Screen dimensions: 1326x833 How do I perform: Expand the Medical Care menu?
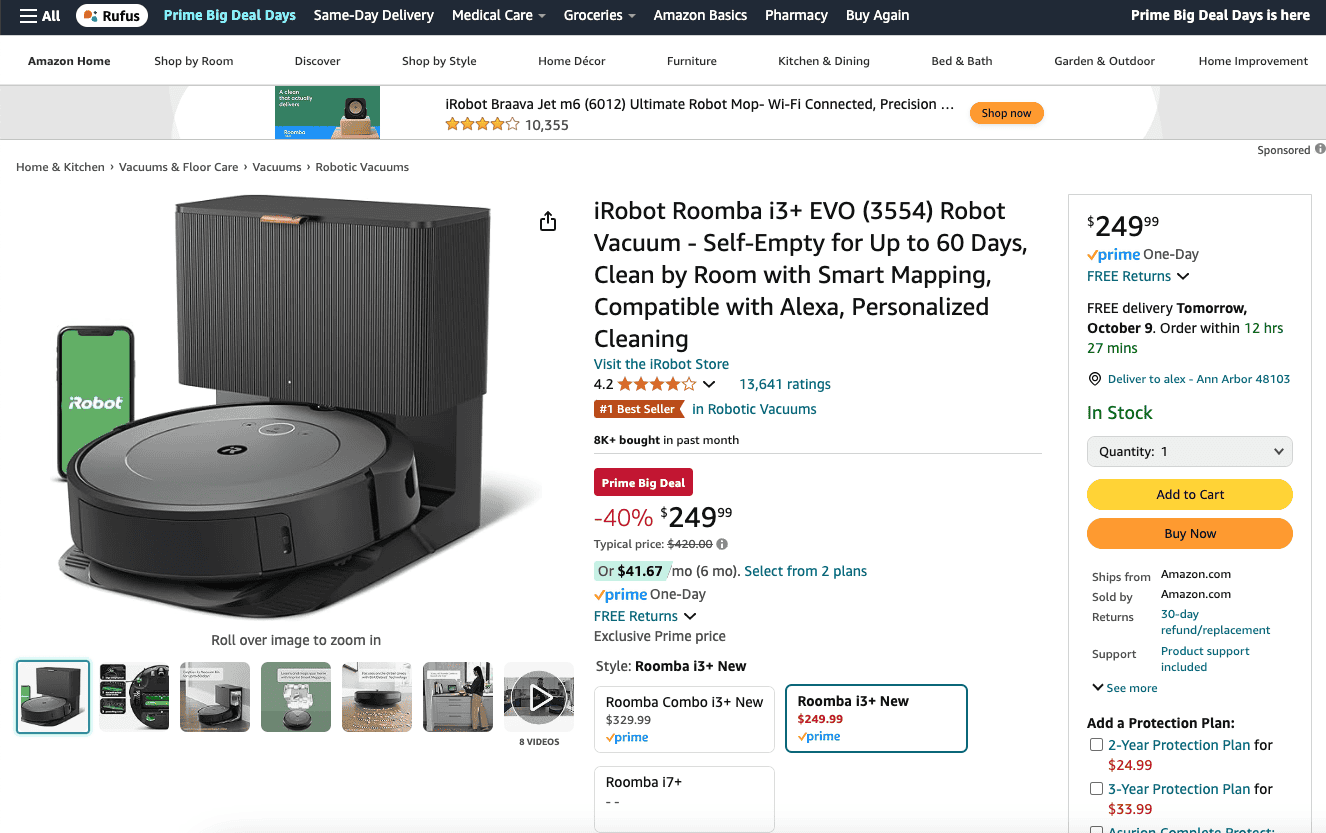click(x=498, y=15)
